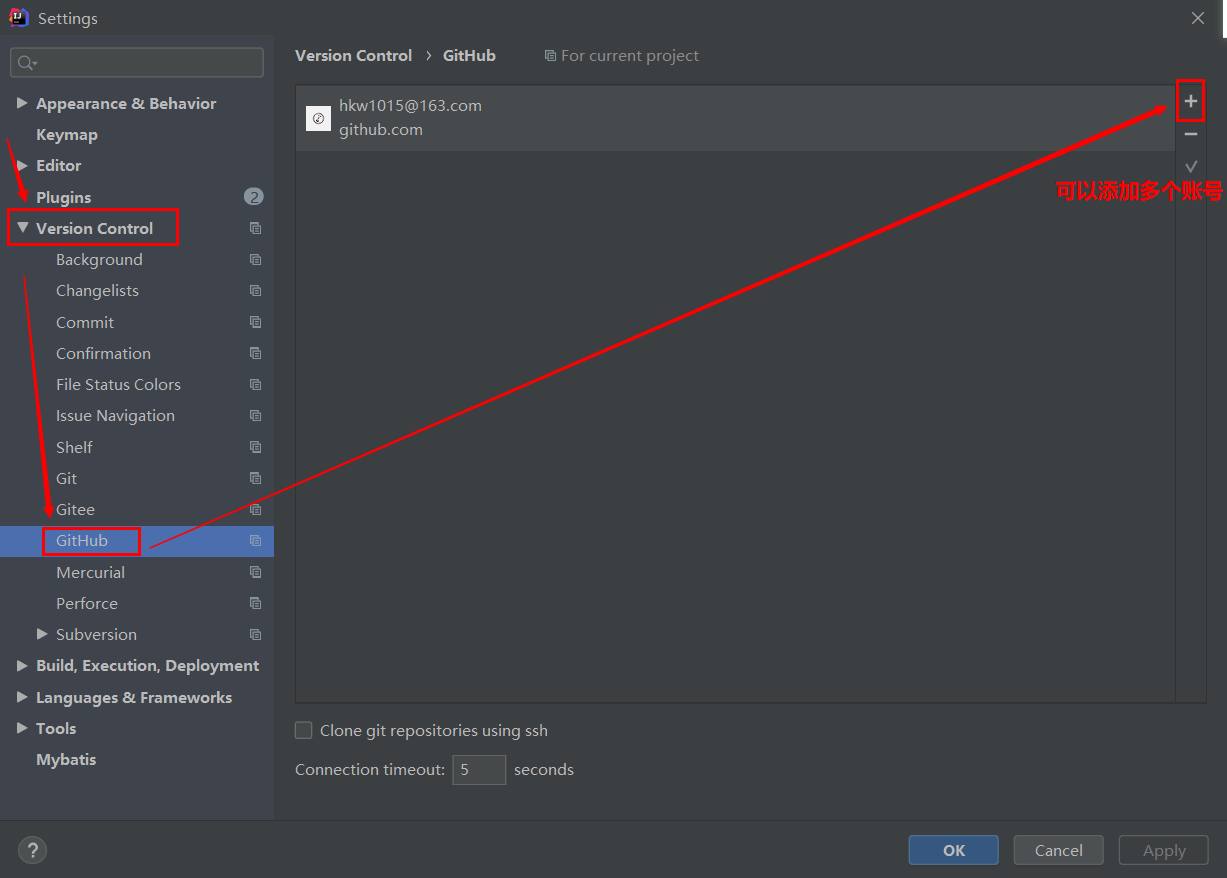Add a new GitHub account with plus icon

pos(1190,101)
